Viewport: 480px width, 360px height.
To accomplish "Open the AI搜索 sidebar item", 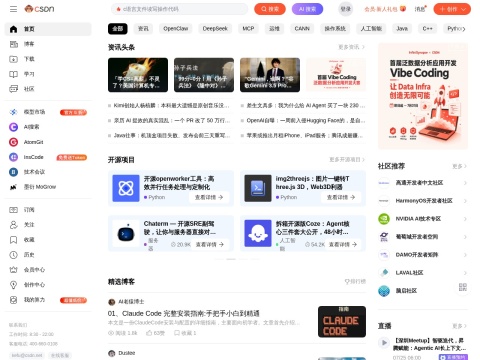I will point(48,127).
